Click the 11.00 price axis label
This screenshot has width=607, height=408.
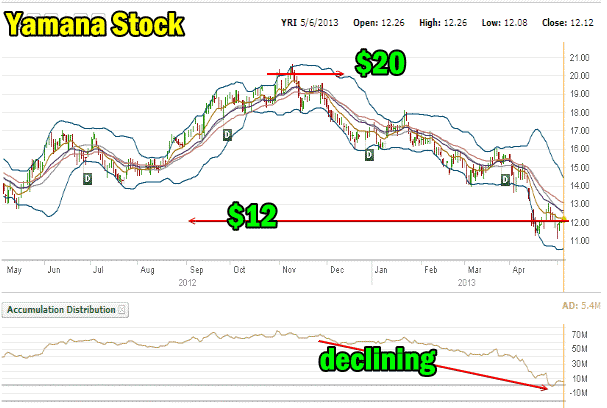pos(580,241)
